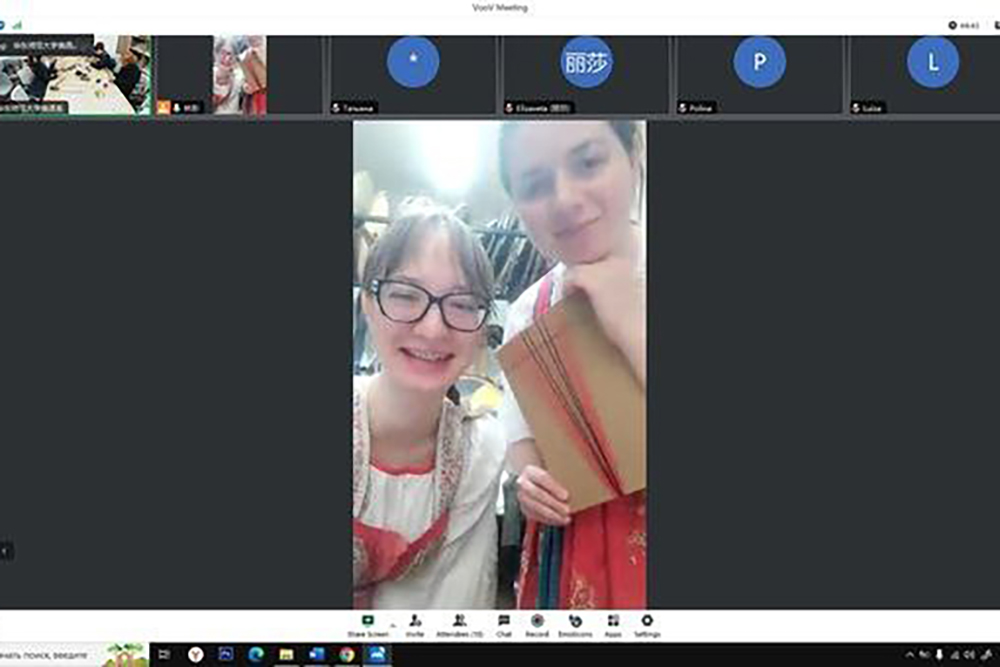Open the system tray volume control
Viewport: 1000px width, 667px height.
tap(969, 655)
